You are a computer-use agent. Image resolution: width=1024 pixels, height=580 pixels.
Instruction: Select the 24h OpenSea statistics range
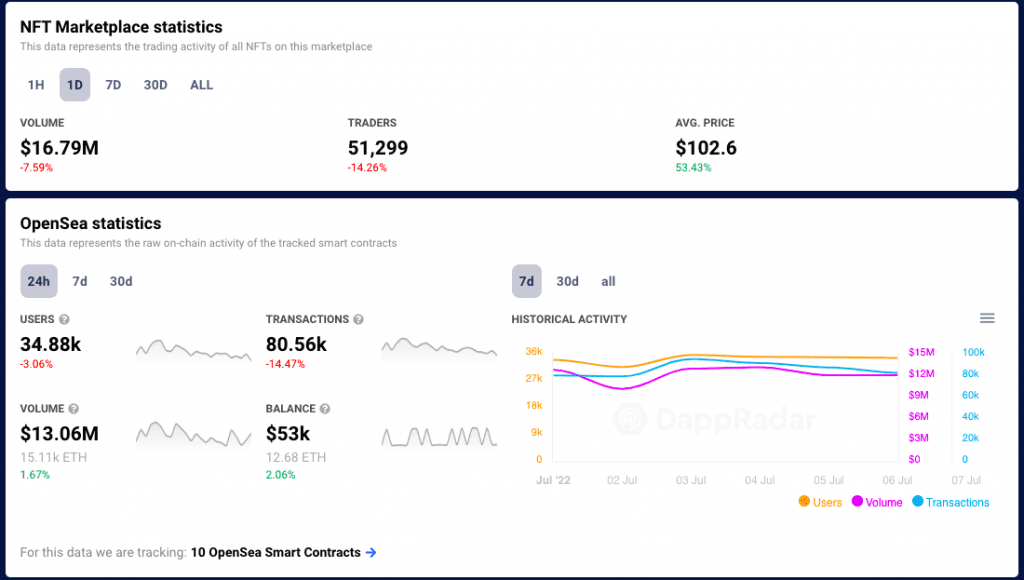(39, 282)
